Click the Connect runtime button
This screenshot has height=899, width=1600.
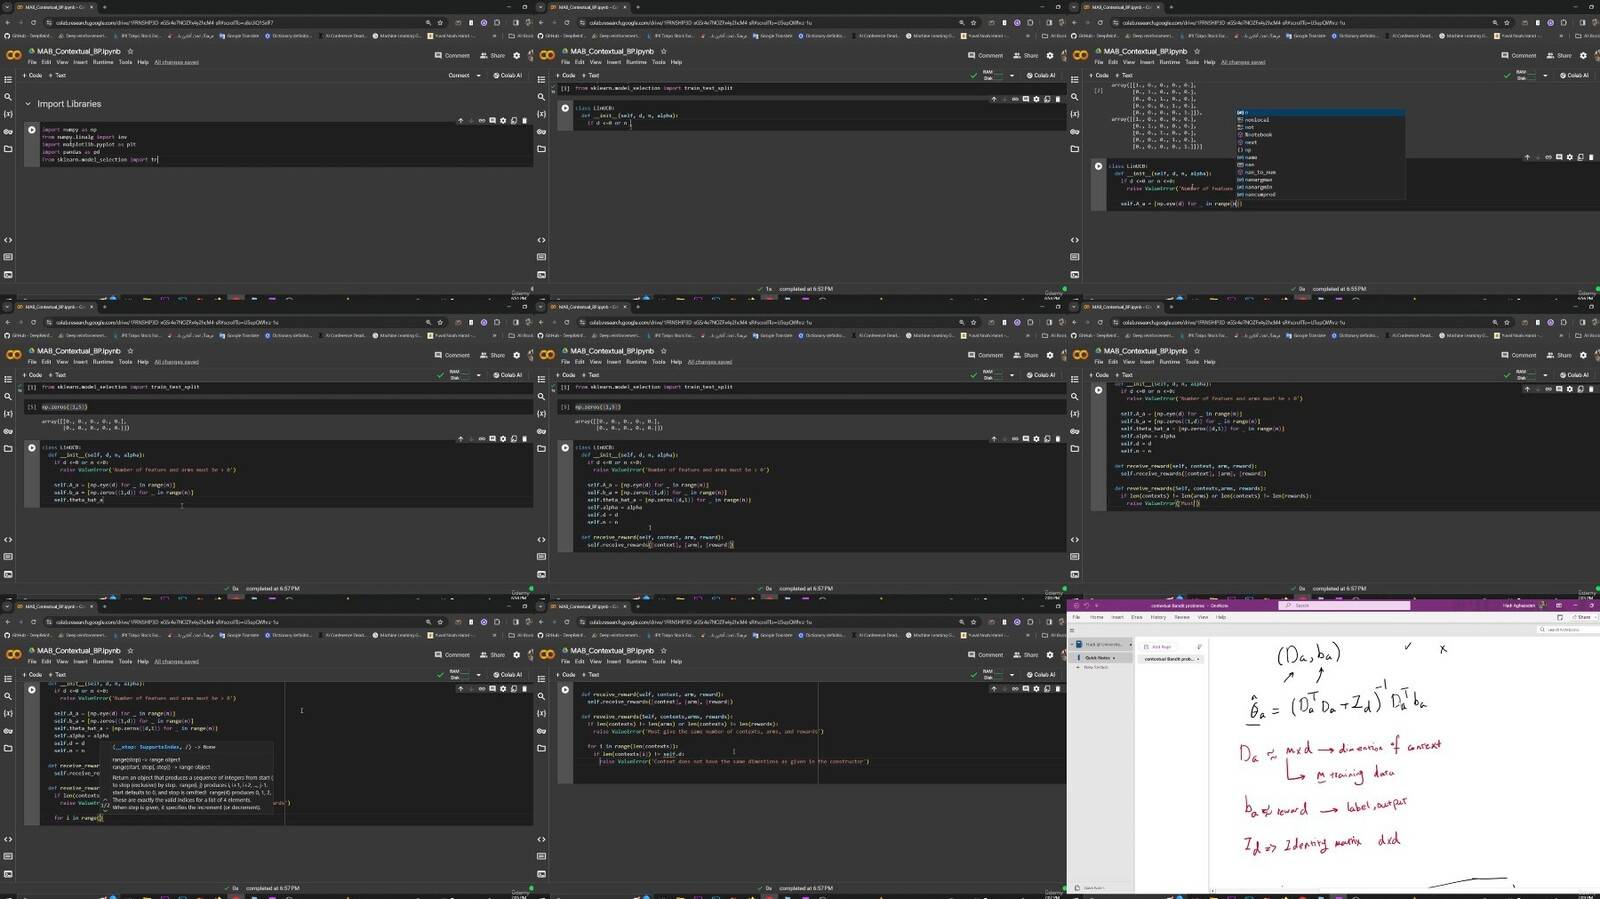459,75
